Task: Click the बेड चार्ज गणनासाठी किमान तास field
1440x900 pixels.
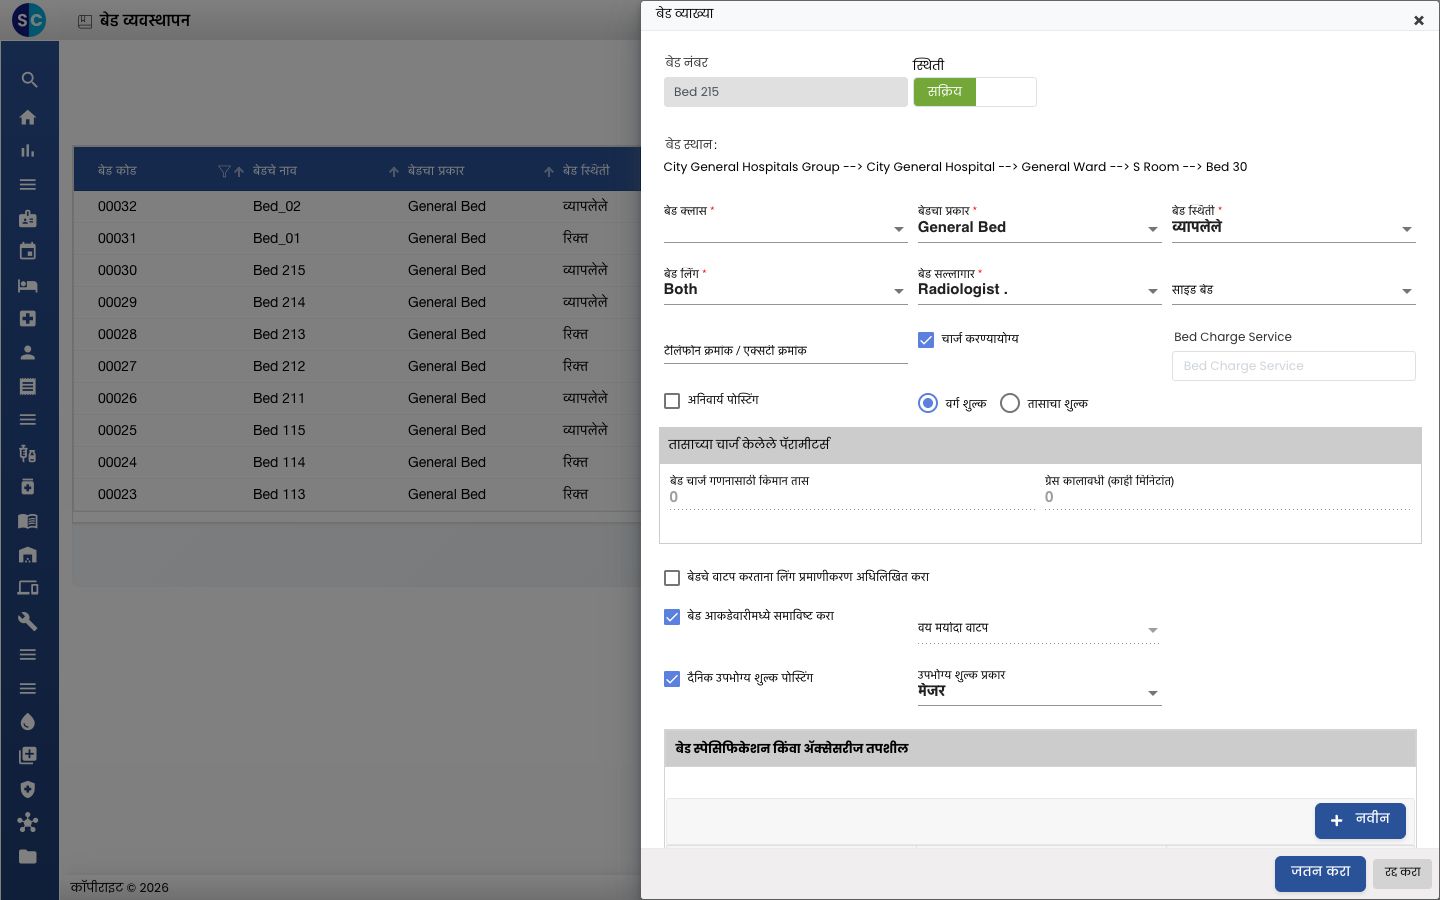Action: [x=850, y=497]
